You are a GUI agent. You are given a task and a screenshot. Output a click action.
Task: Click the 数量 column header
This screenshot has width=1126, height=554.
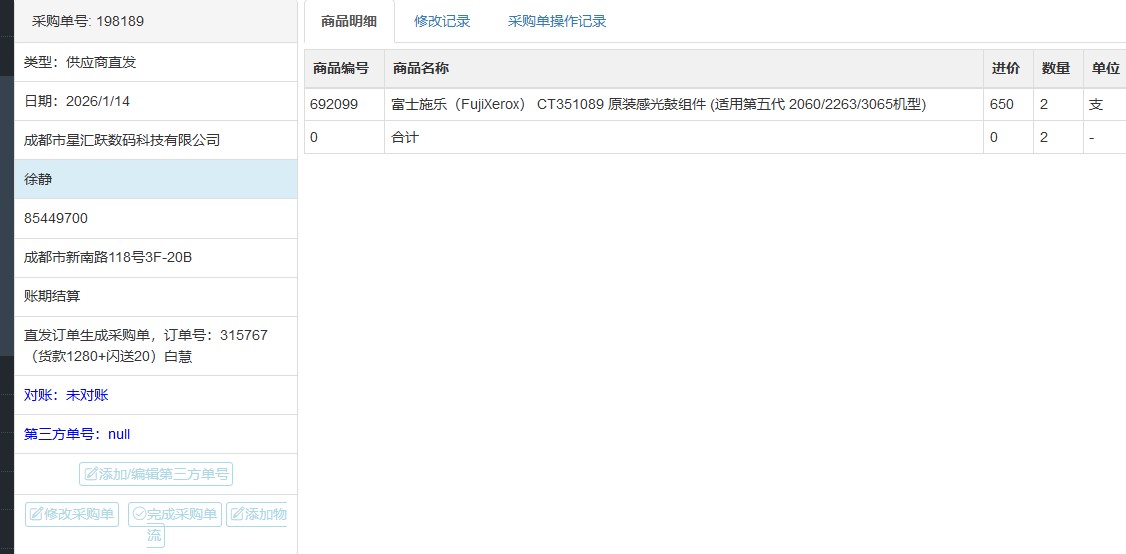1055,69
